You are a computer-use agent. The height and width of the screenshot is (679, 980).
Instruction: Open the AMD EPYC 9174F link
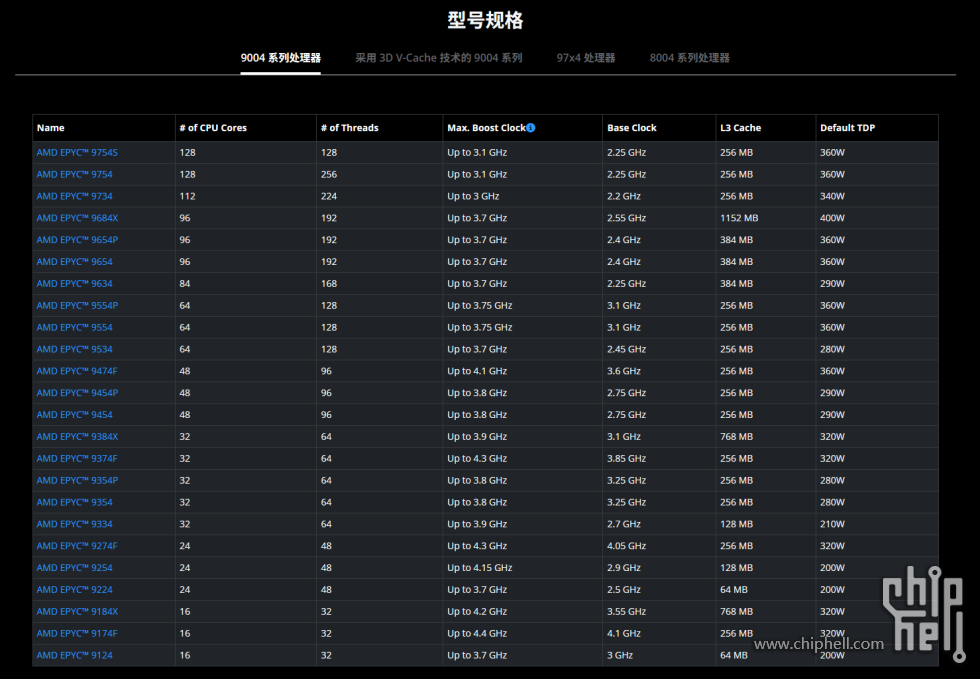(77, 634)
